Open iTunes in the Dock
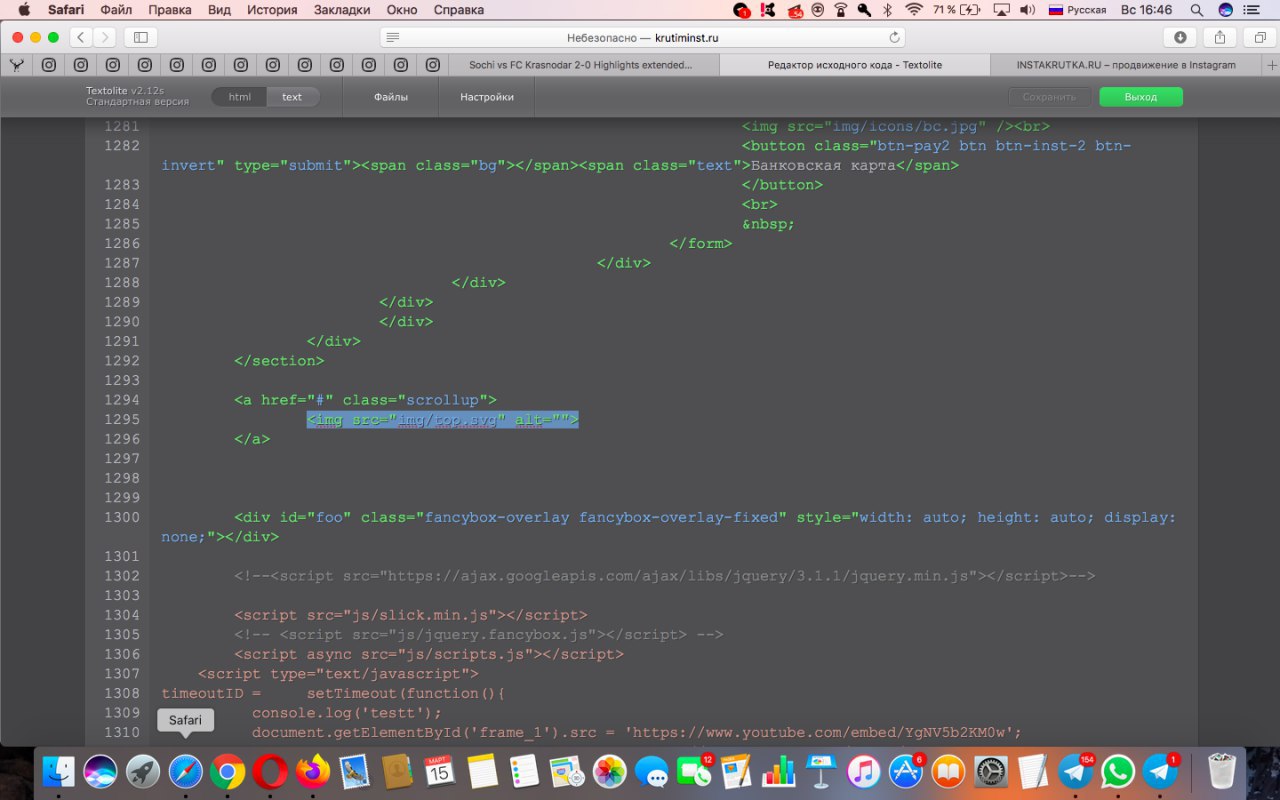 click(x=863, y=771)
